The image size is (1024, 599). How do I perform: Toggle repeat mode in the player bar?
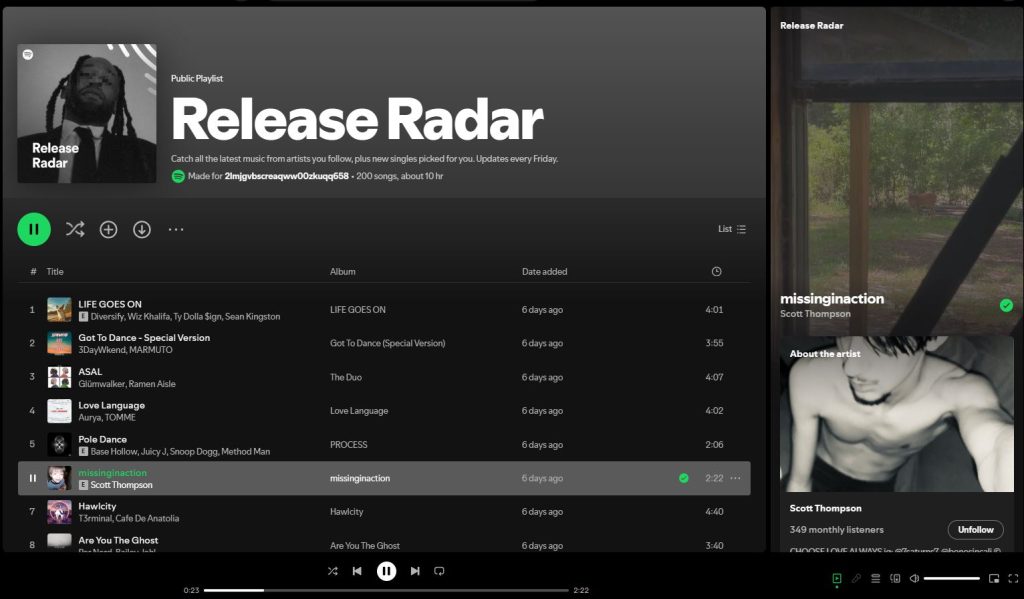440,571
